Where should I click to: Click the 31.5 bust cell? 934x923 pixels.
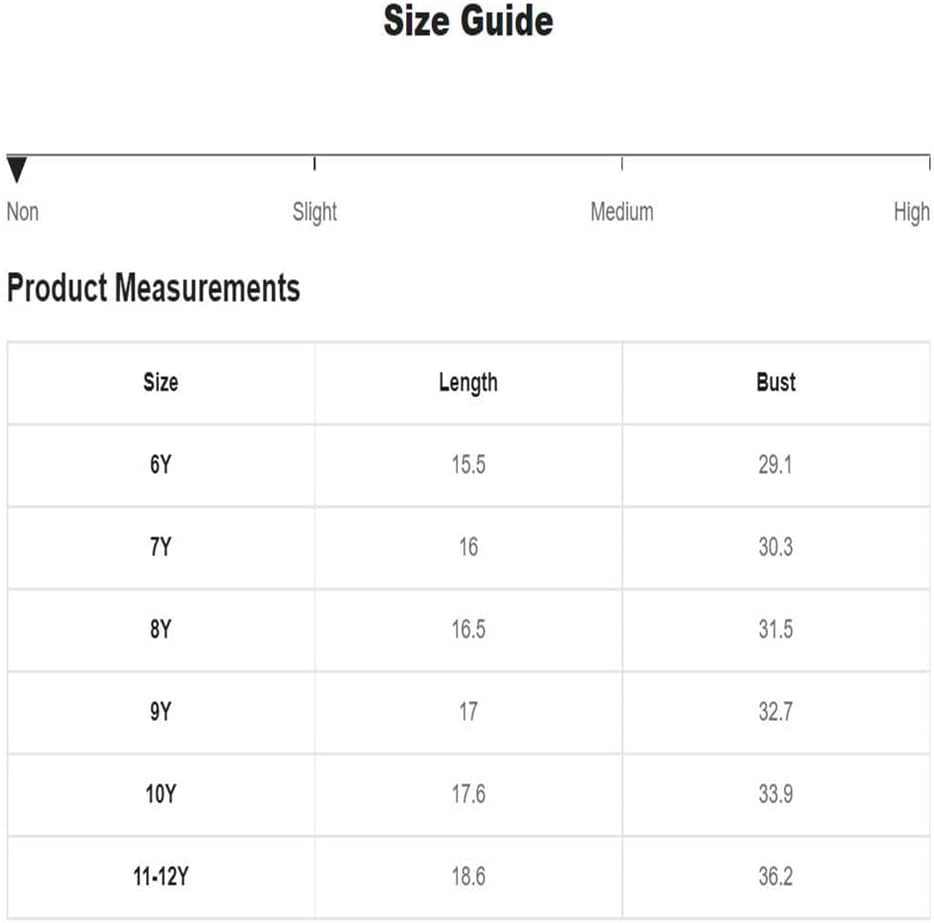776,630
